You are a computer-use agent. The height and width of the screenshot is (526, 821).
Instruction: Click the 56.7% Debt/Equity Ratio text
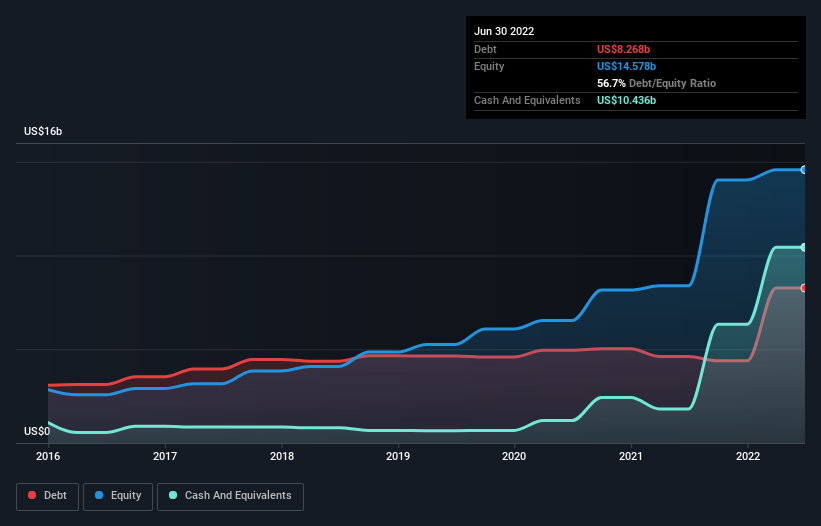656,83
